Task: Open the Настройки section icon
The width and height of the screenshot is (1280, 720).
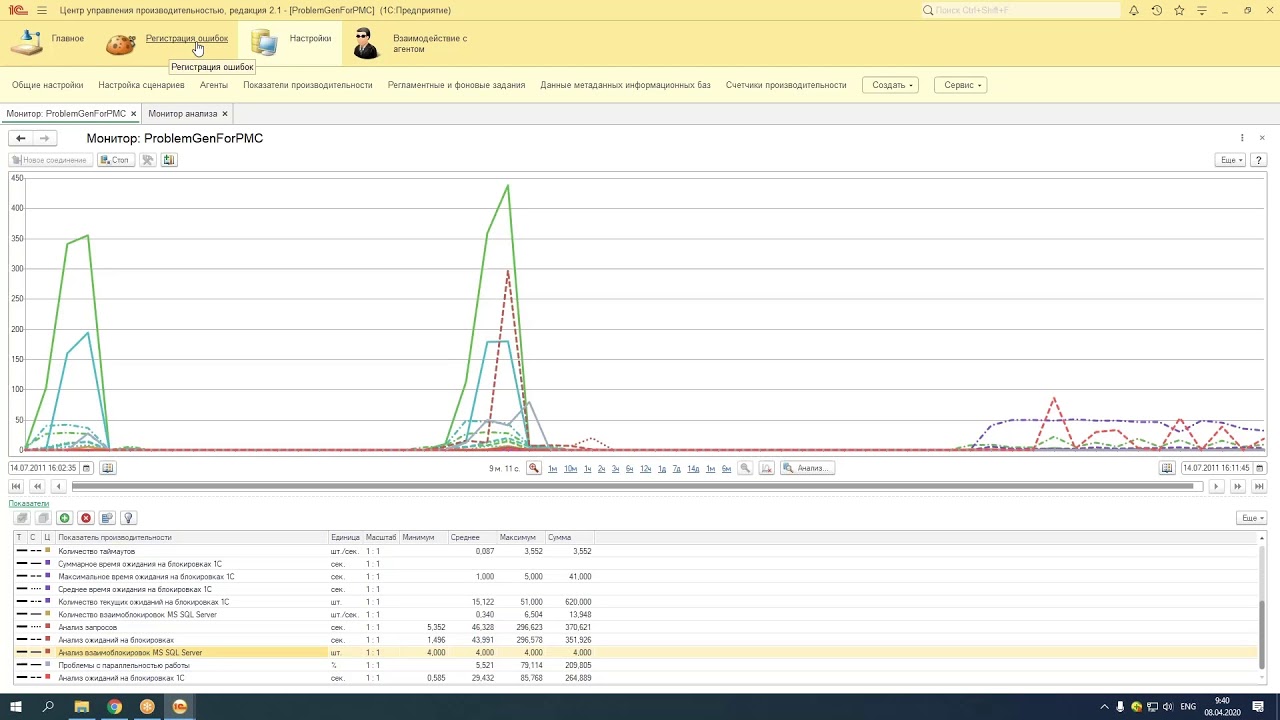Action: coord(265,42)
